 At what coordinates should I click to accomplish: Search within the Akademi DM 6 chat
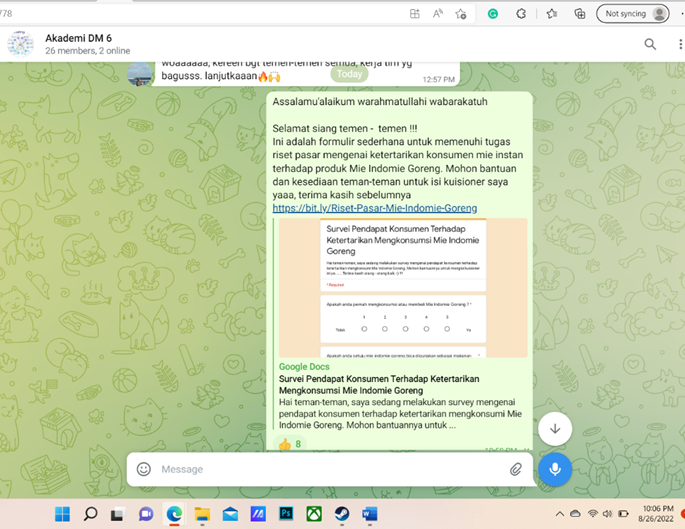(650, 44)
